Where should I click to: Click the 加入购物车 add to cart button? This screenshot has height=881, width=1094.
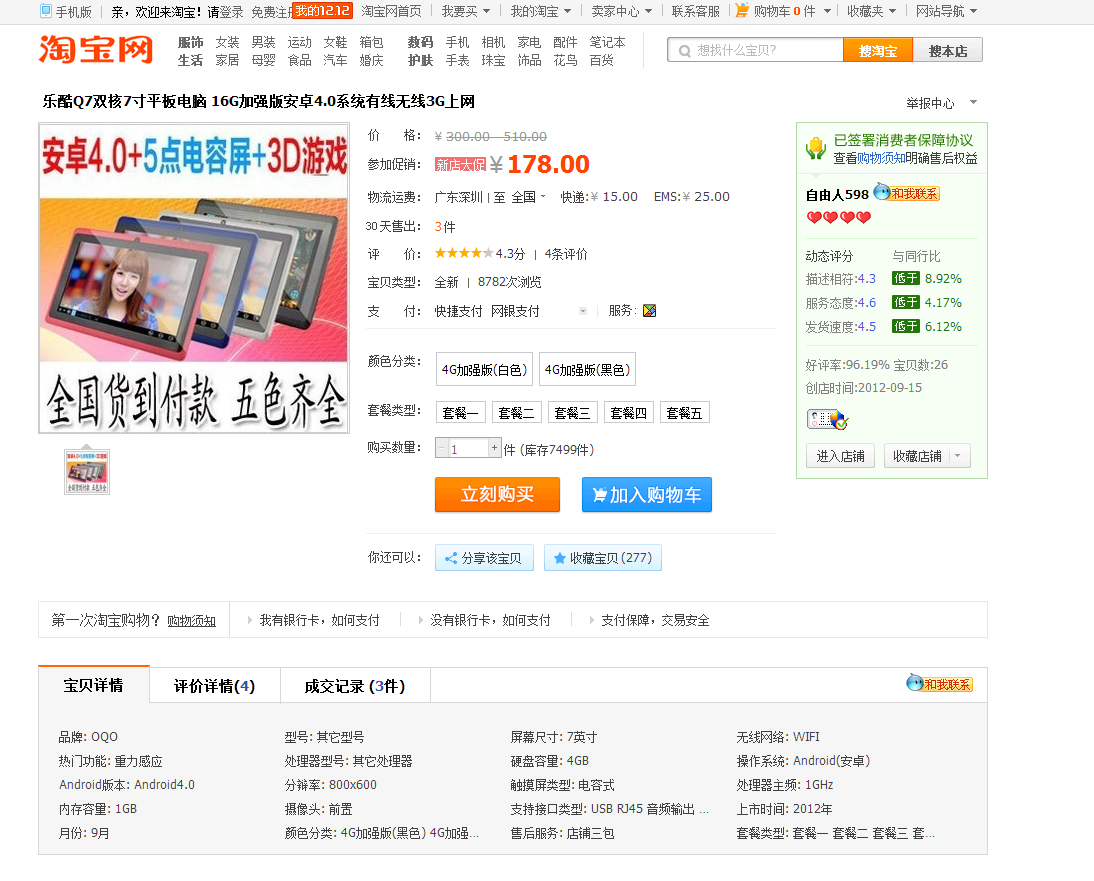coord(646,494)
